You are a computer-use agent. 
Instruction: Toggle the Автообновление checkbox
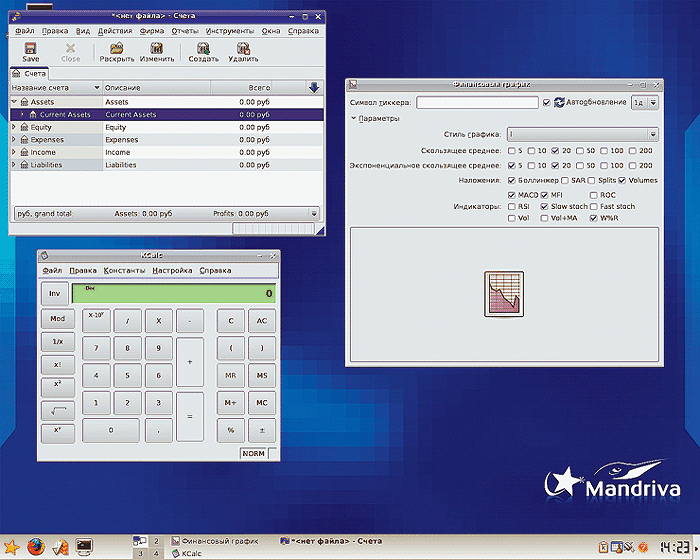[546, 103]
